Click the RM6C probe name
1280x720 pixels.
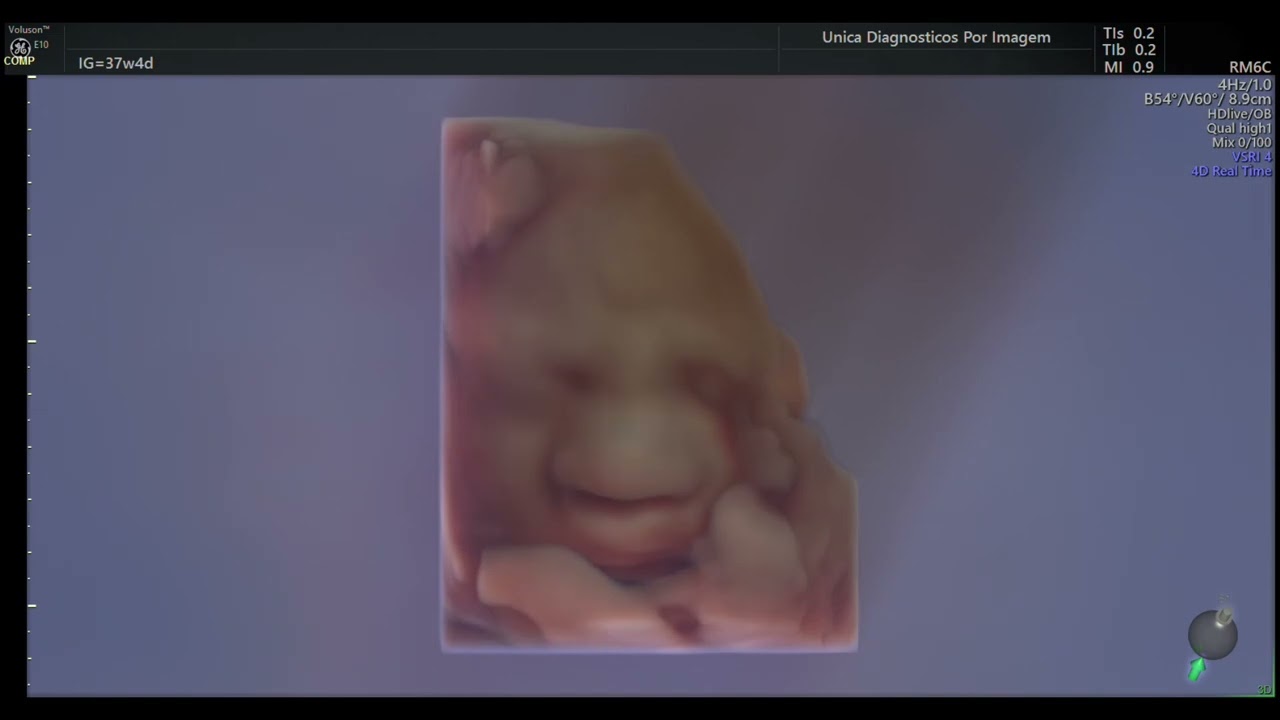[x=1250, y=67]
